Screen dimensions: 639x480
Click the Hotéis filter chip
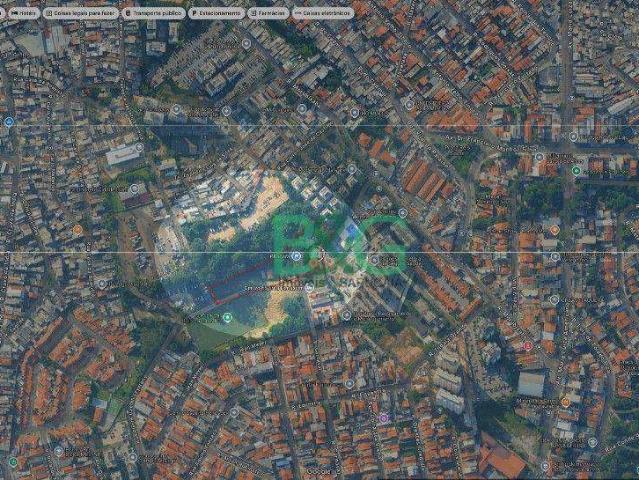(24, 13)
